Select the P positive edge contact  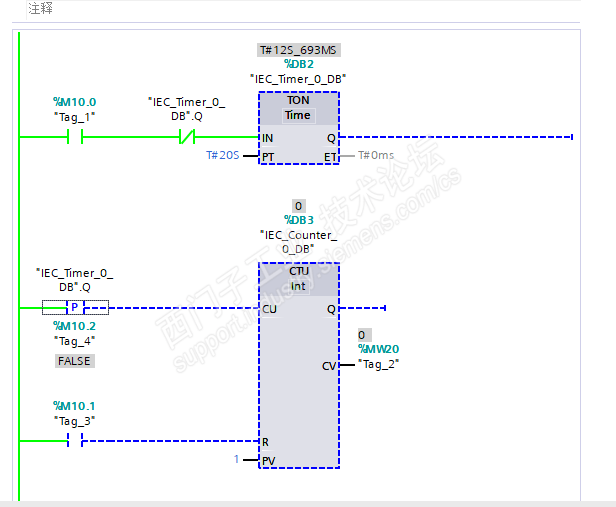75,307
